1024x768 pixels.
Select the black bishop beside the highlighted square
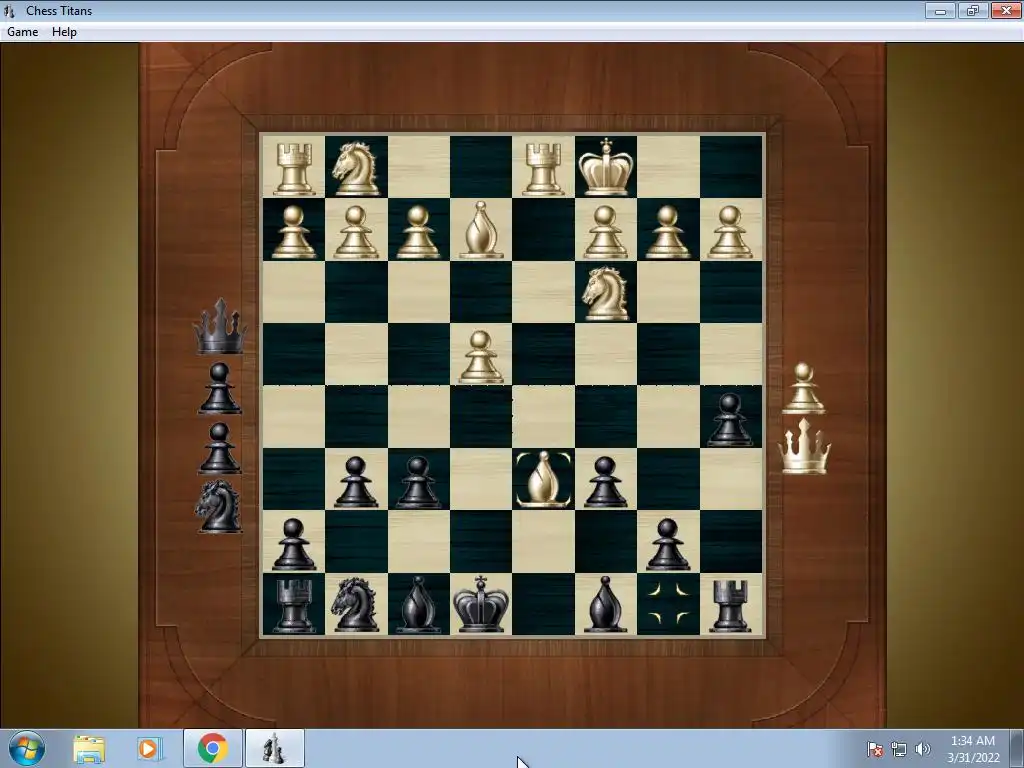point(605,605)
